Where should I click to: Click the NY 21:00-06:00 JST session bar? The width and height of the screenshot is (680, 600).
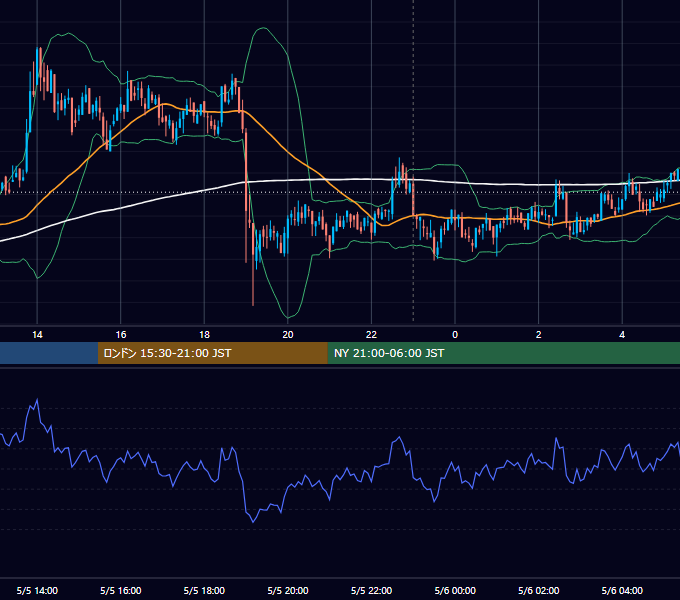503,353
